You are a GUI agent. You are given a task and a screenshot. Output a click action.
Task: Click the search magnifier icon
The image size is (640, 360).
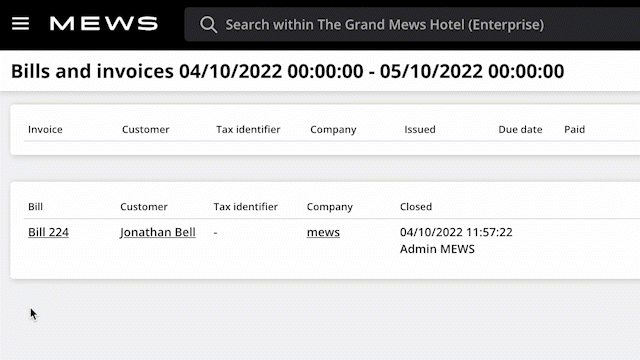[208, 25]
